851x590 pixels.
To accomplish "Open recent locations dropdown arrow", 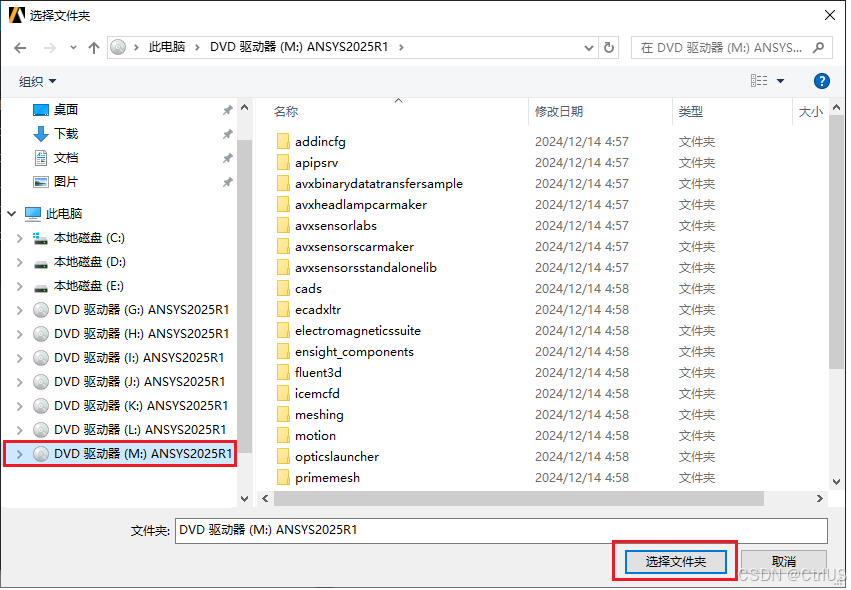I will click(73, 48).
